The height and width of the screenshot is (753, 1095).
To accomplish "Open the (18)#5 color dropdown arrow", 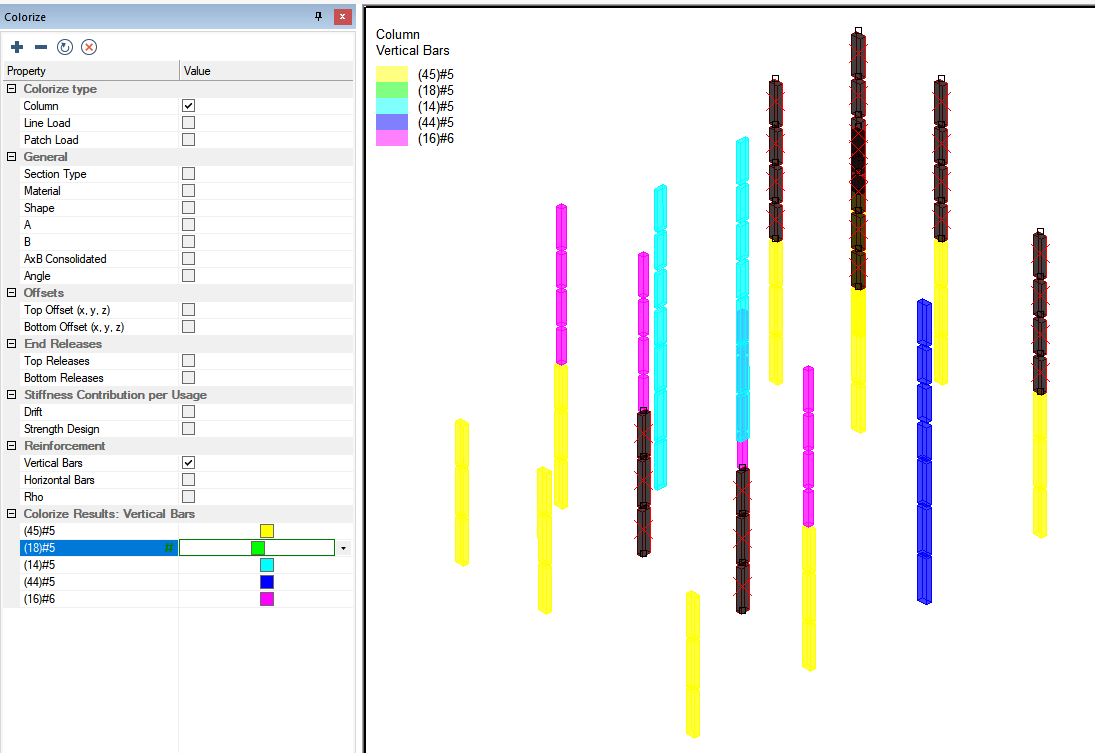I will pos(344,548).
